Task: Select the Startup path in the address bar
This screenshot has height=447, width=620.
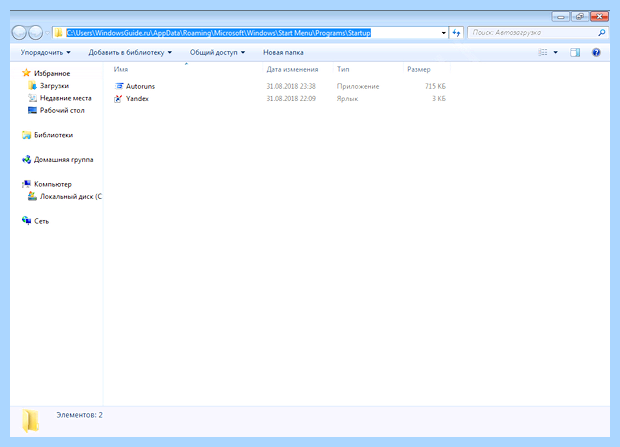Action: 218,33
